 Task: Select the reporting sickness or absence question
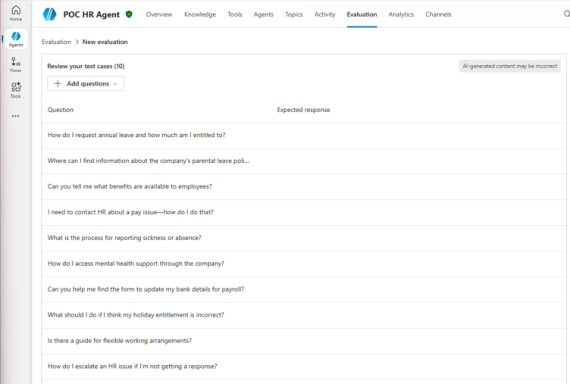(x=304, y=238)
